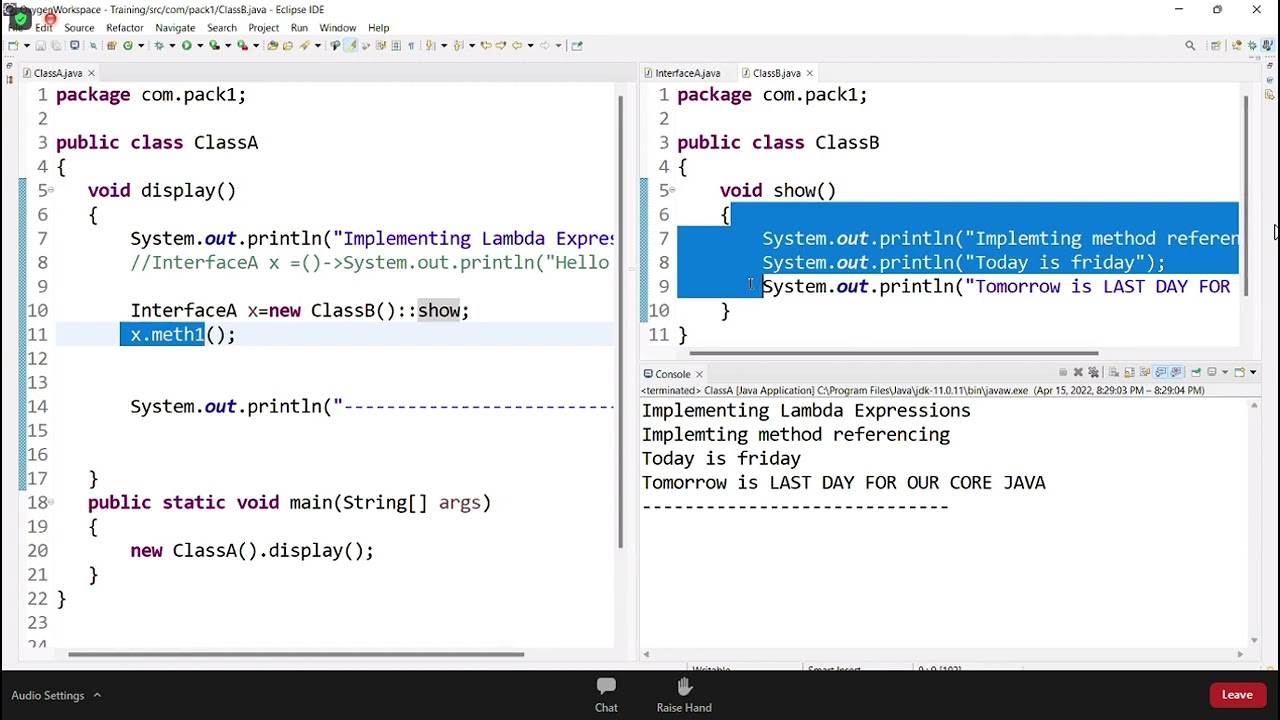
Task: Click the External Tools run icon
Action: point(242,45)
